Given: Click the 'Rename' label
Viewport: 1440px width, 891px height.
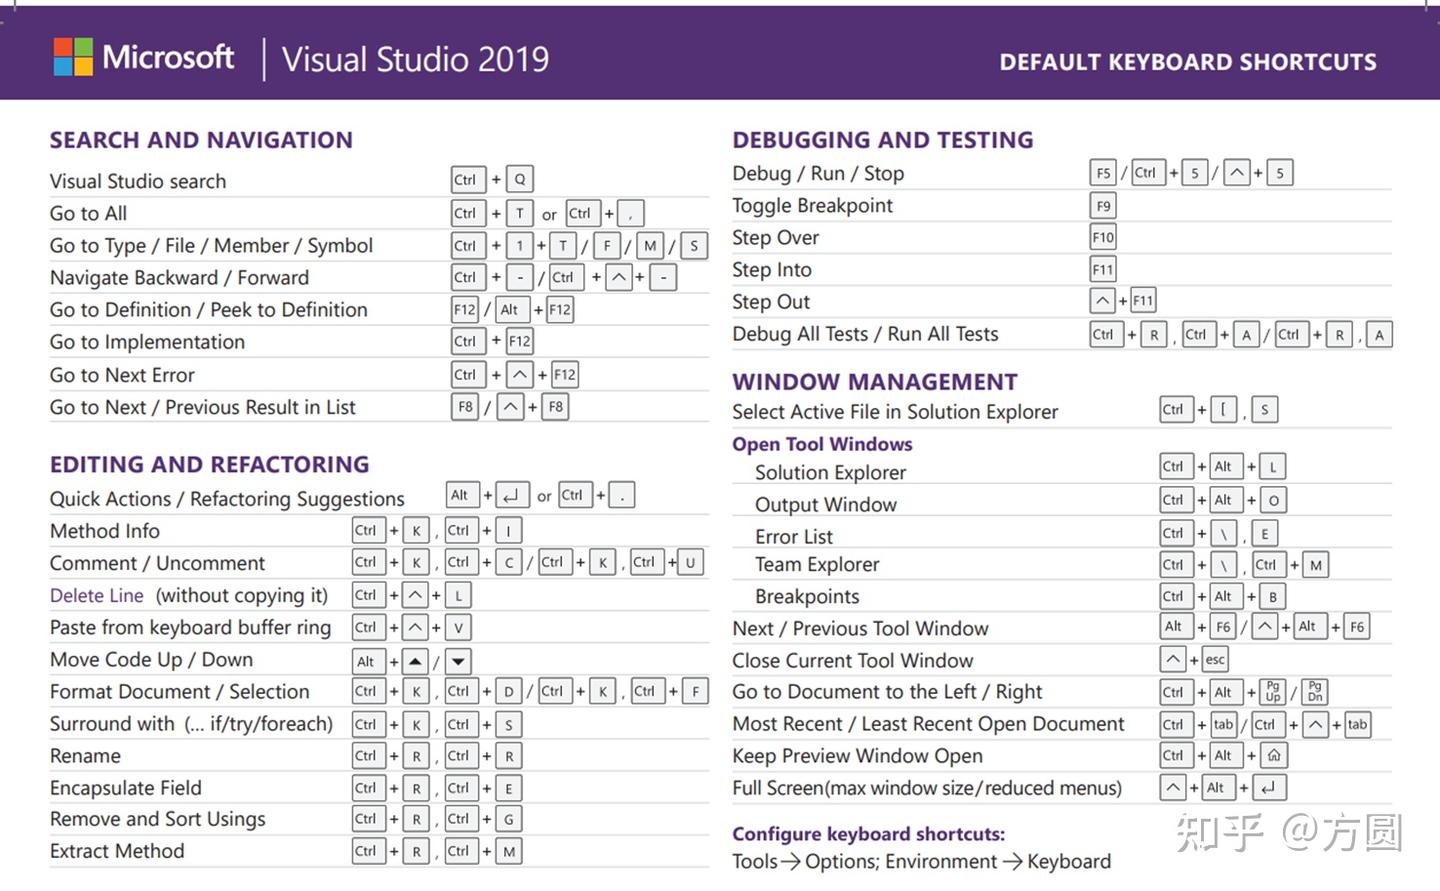Looking at the screenshot, I should point(85,756).
